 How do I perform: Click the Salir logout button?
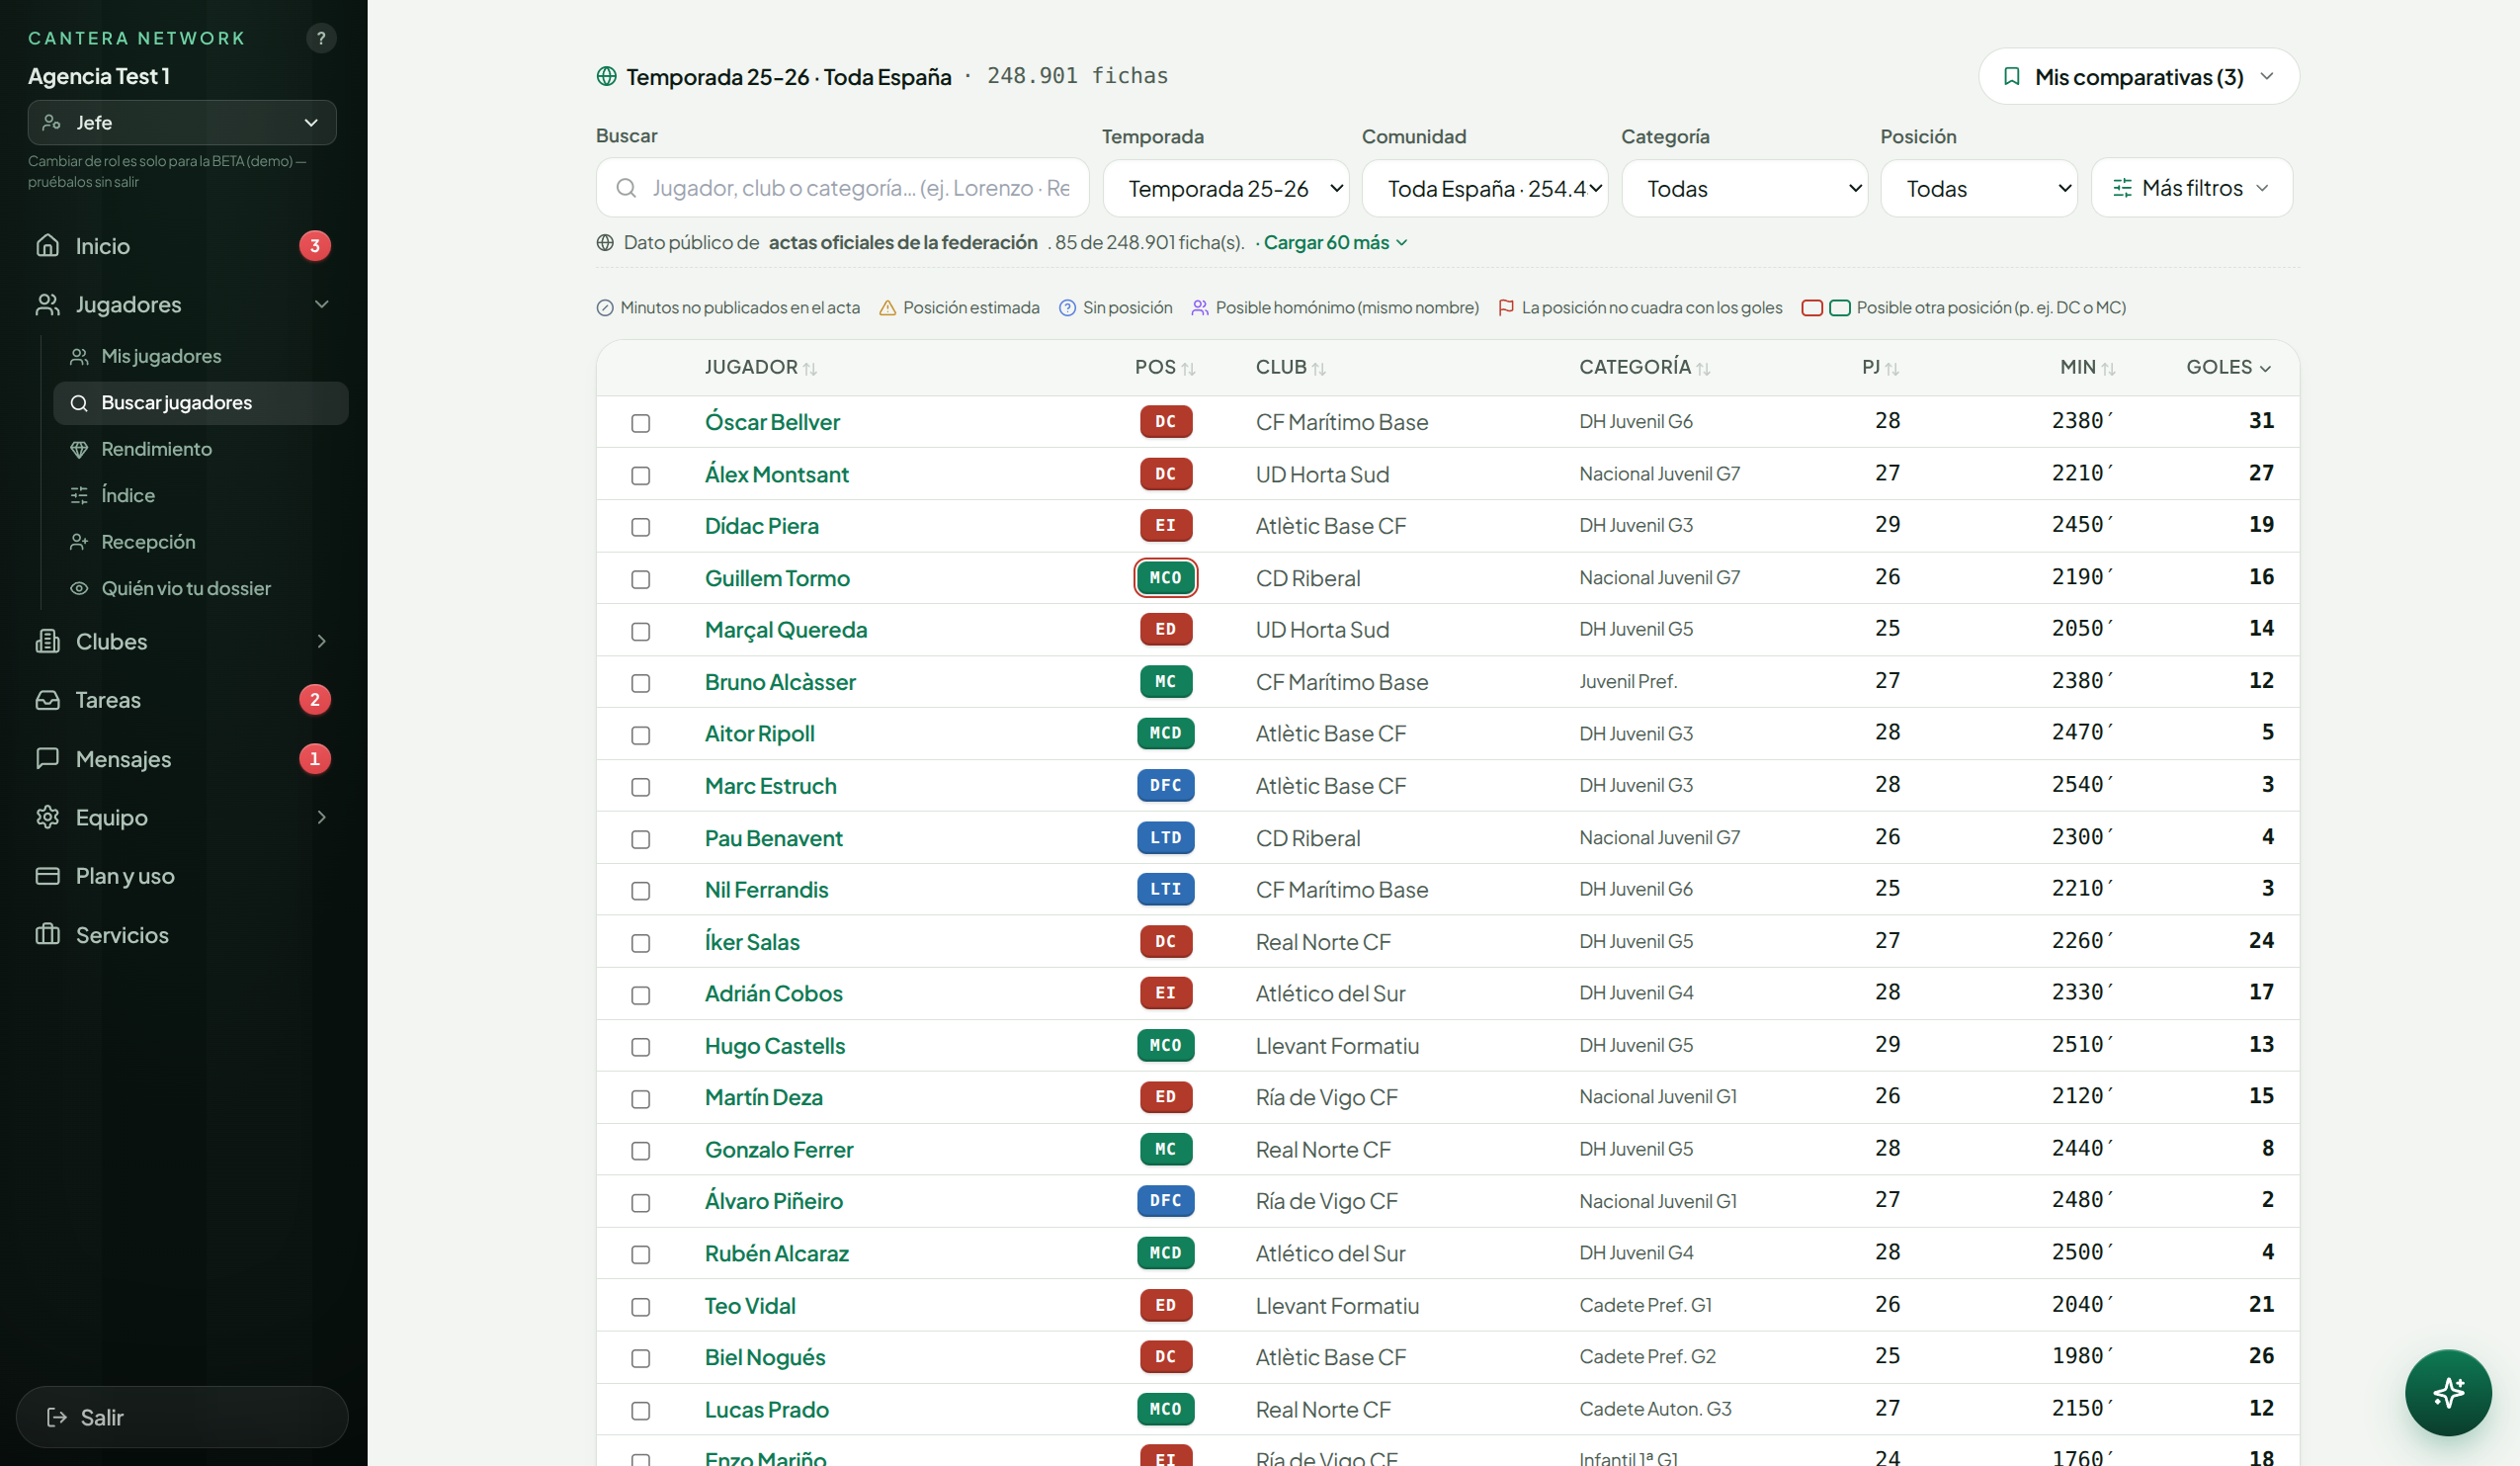(x=182, y=1416)
